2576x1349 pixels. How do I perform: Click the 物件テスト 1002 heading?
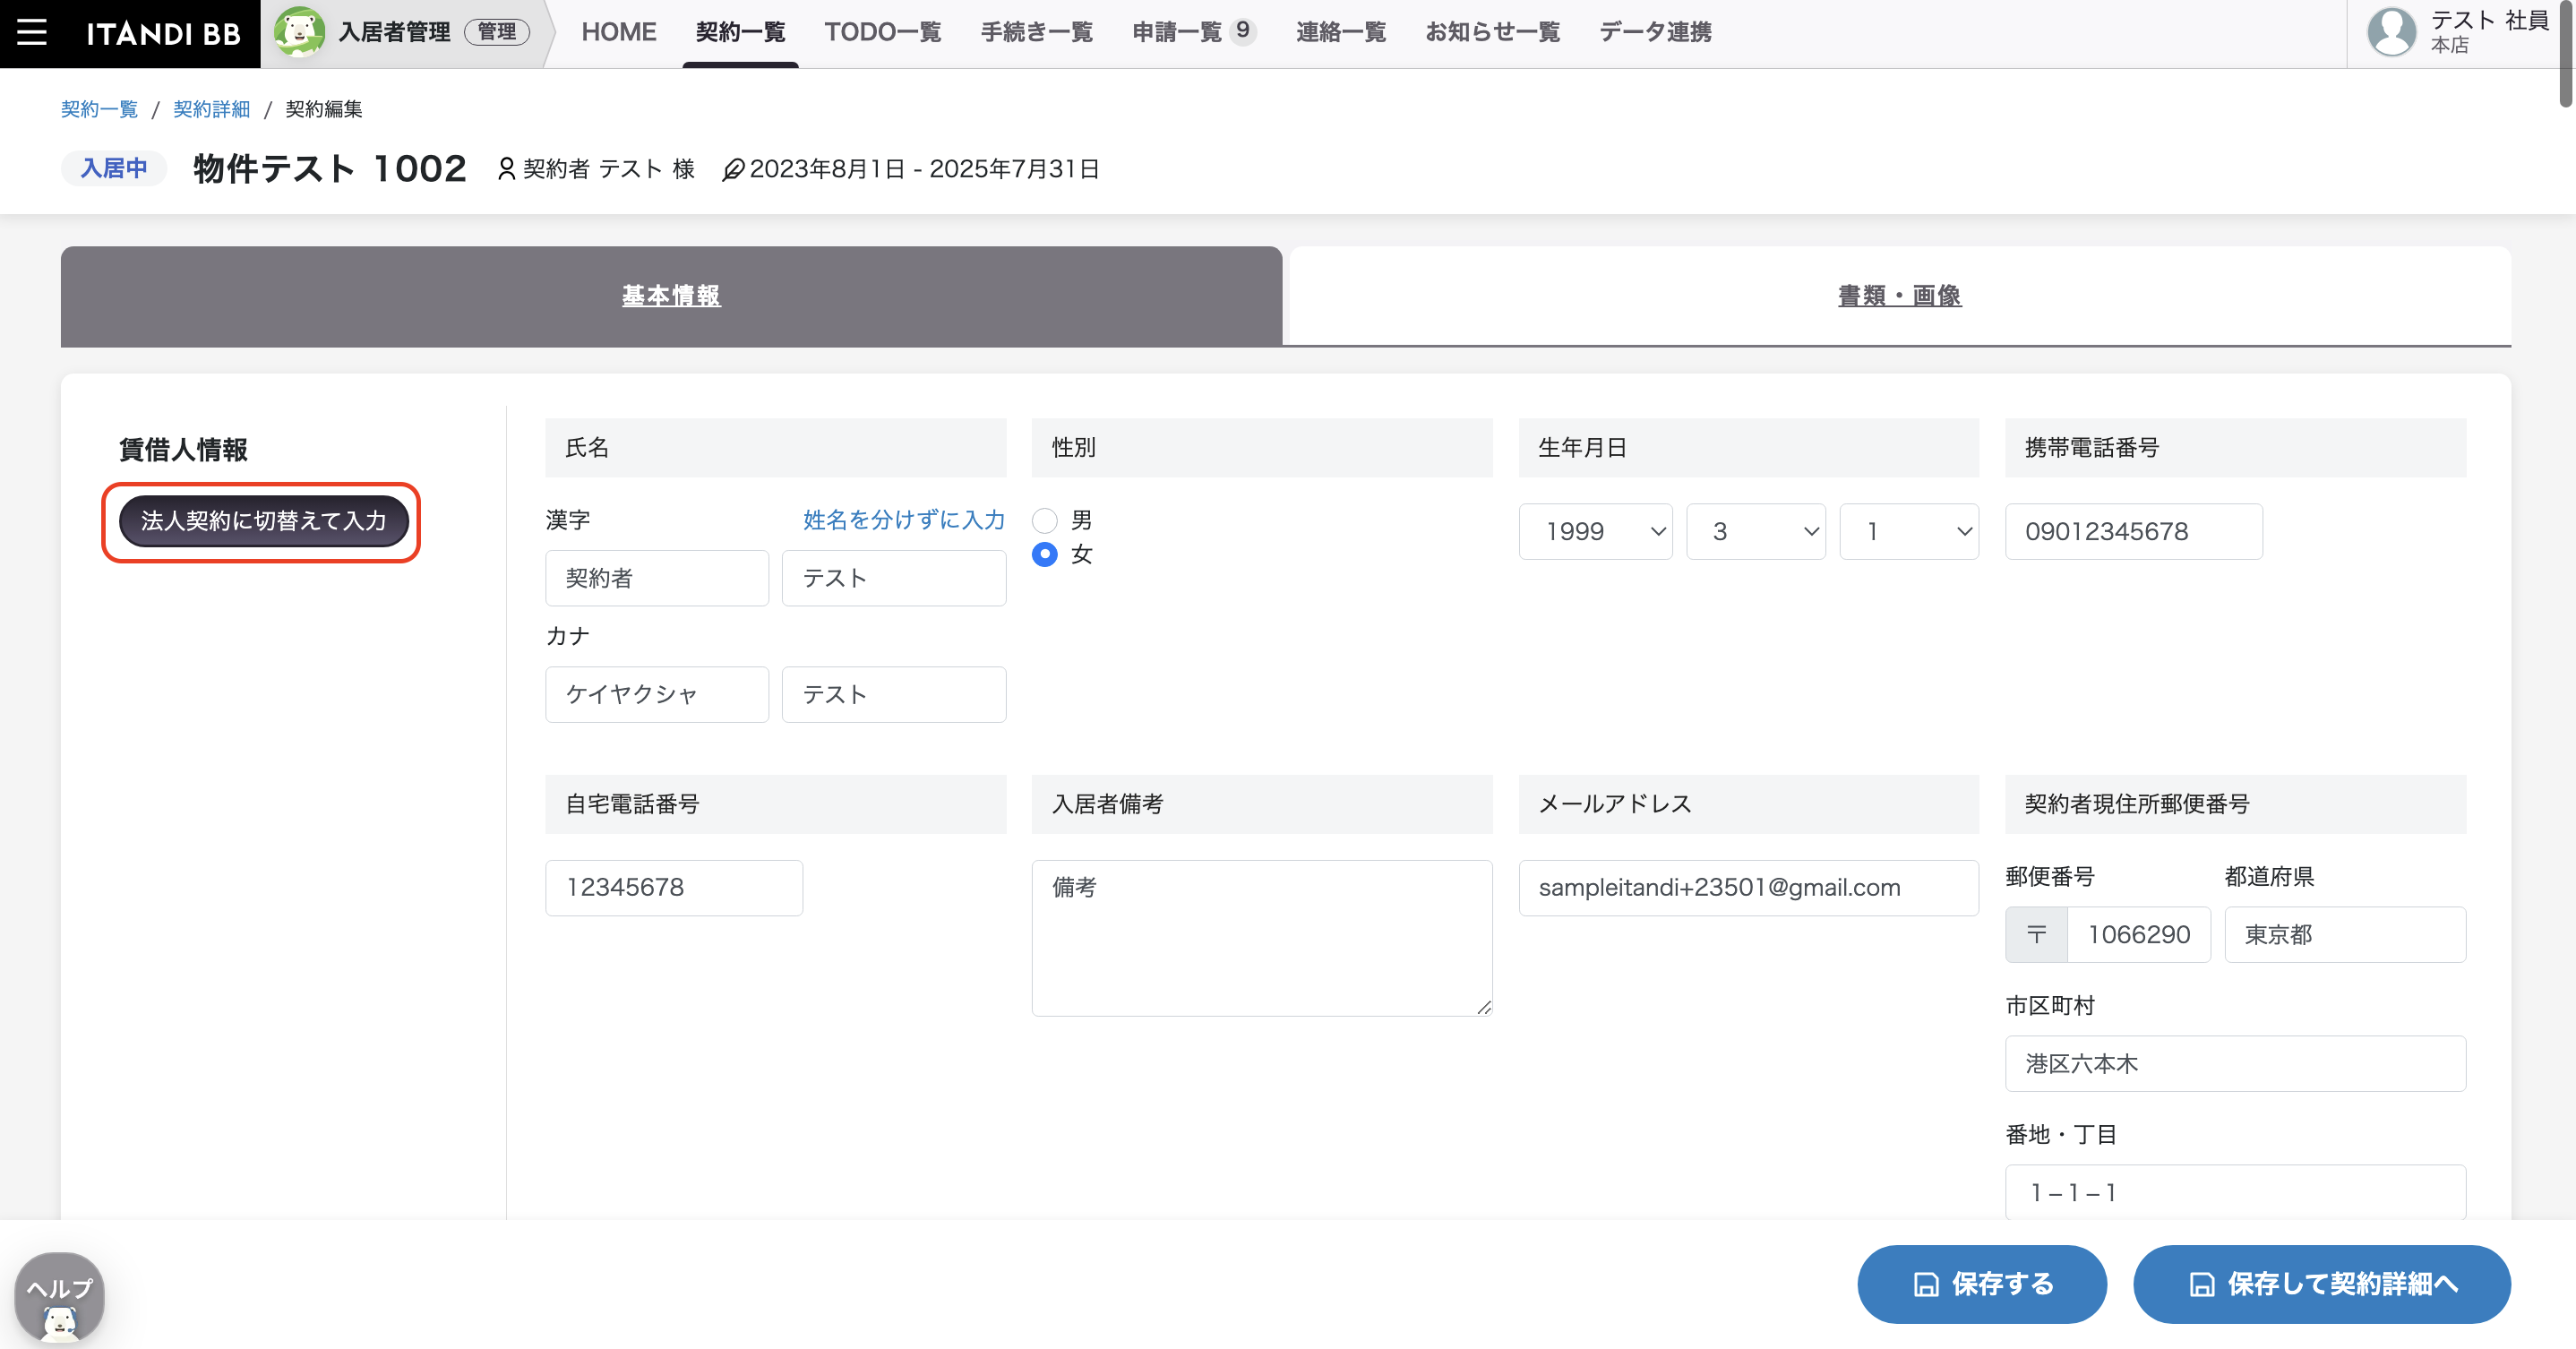click(x=330, y=168)
